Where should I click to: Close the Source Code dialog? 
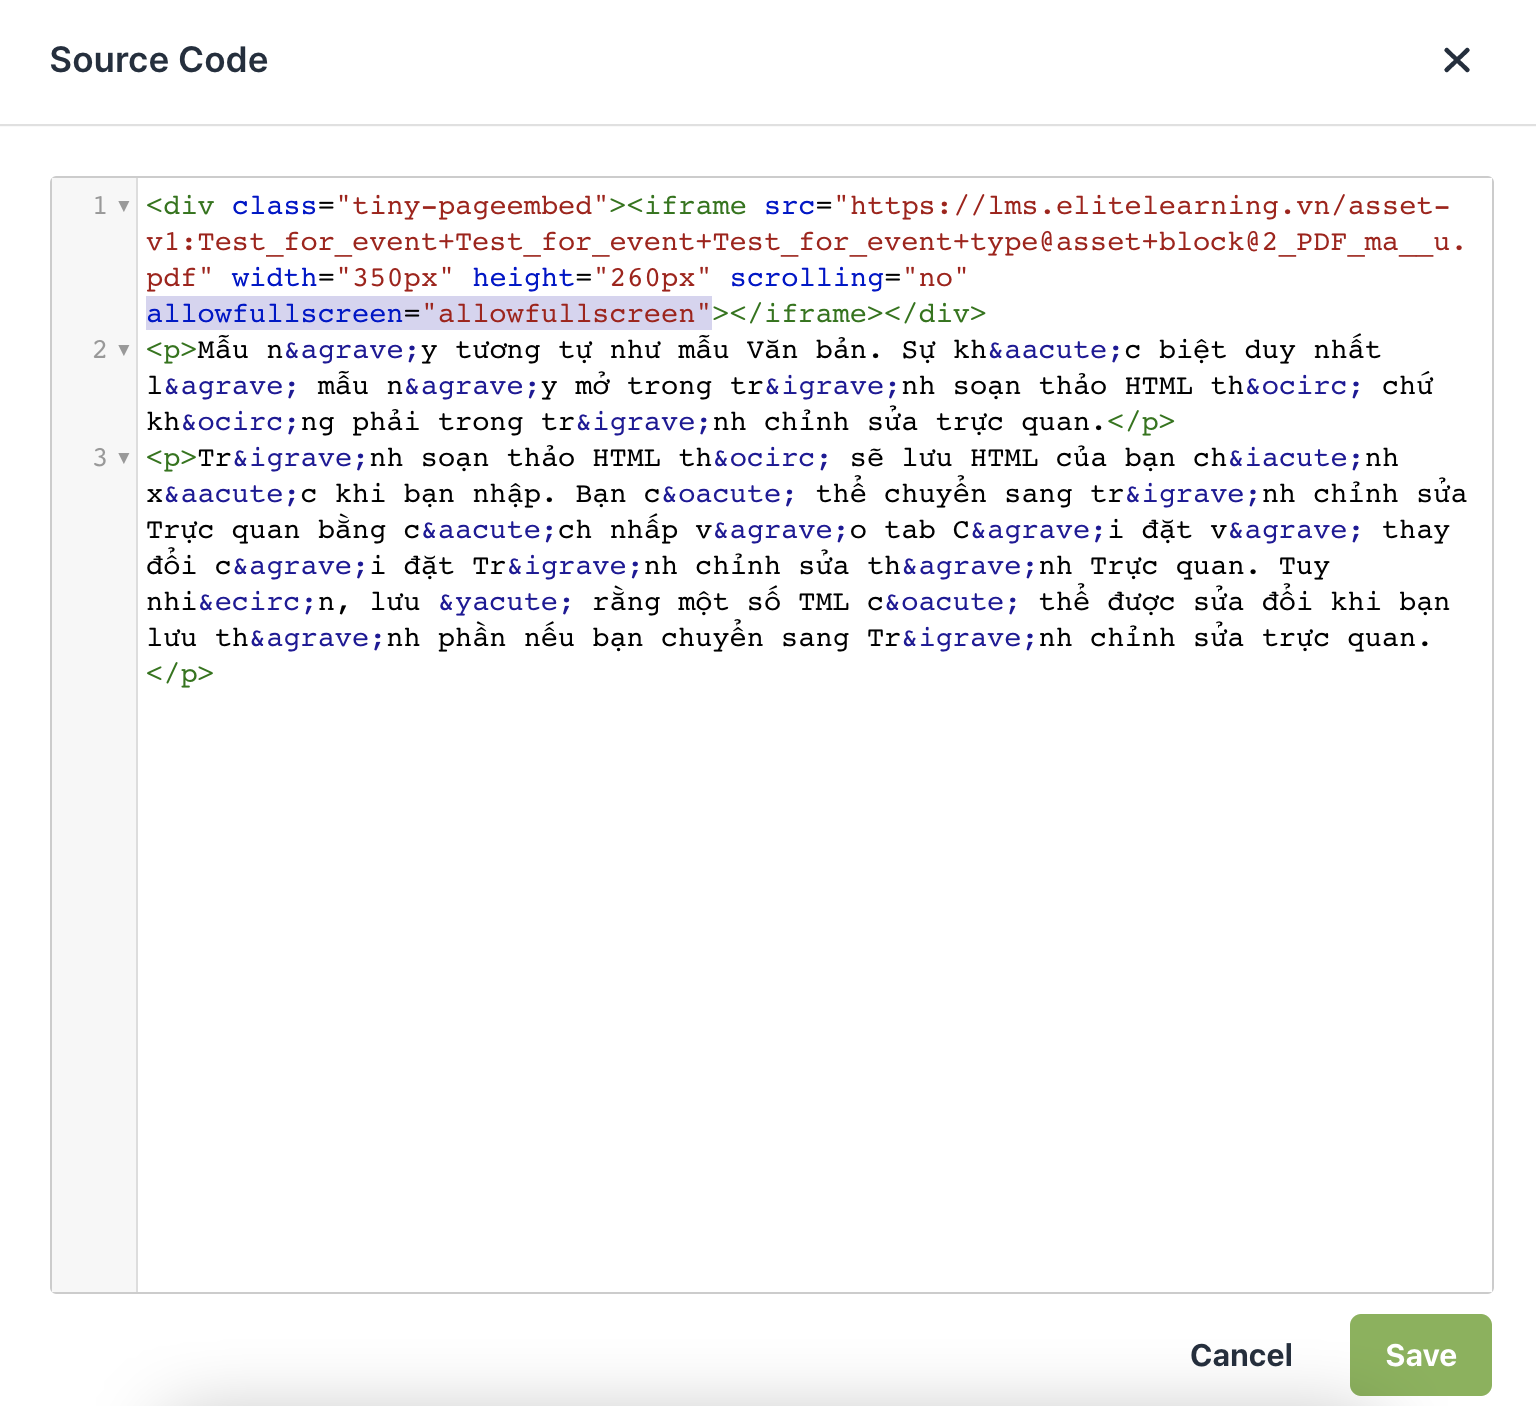[x=1456, y=60]
